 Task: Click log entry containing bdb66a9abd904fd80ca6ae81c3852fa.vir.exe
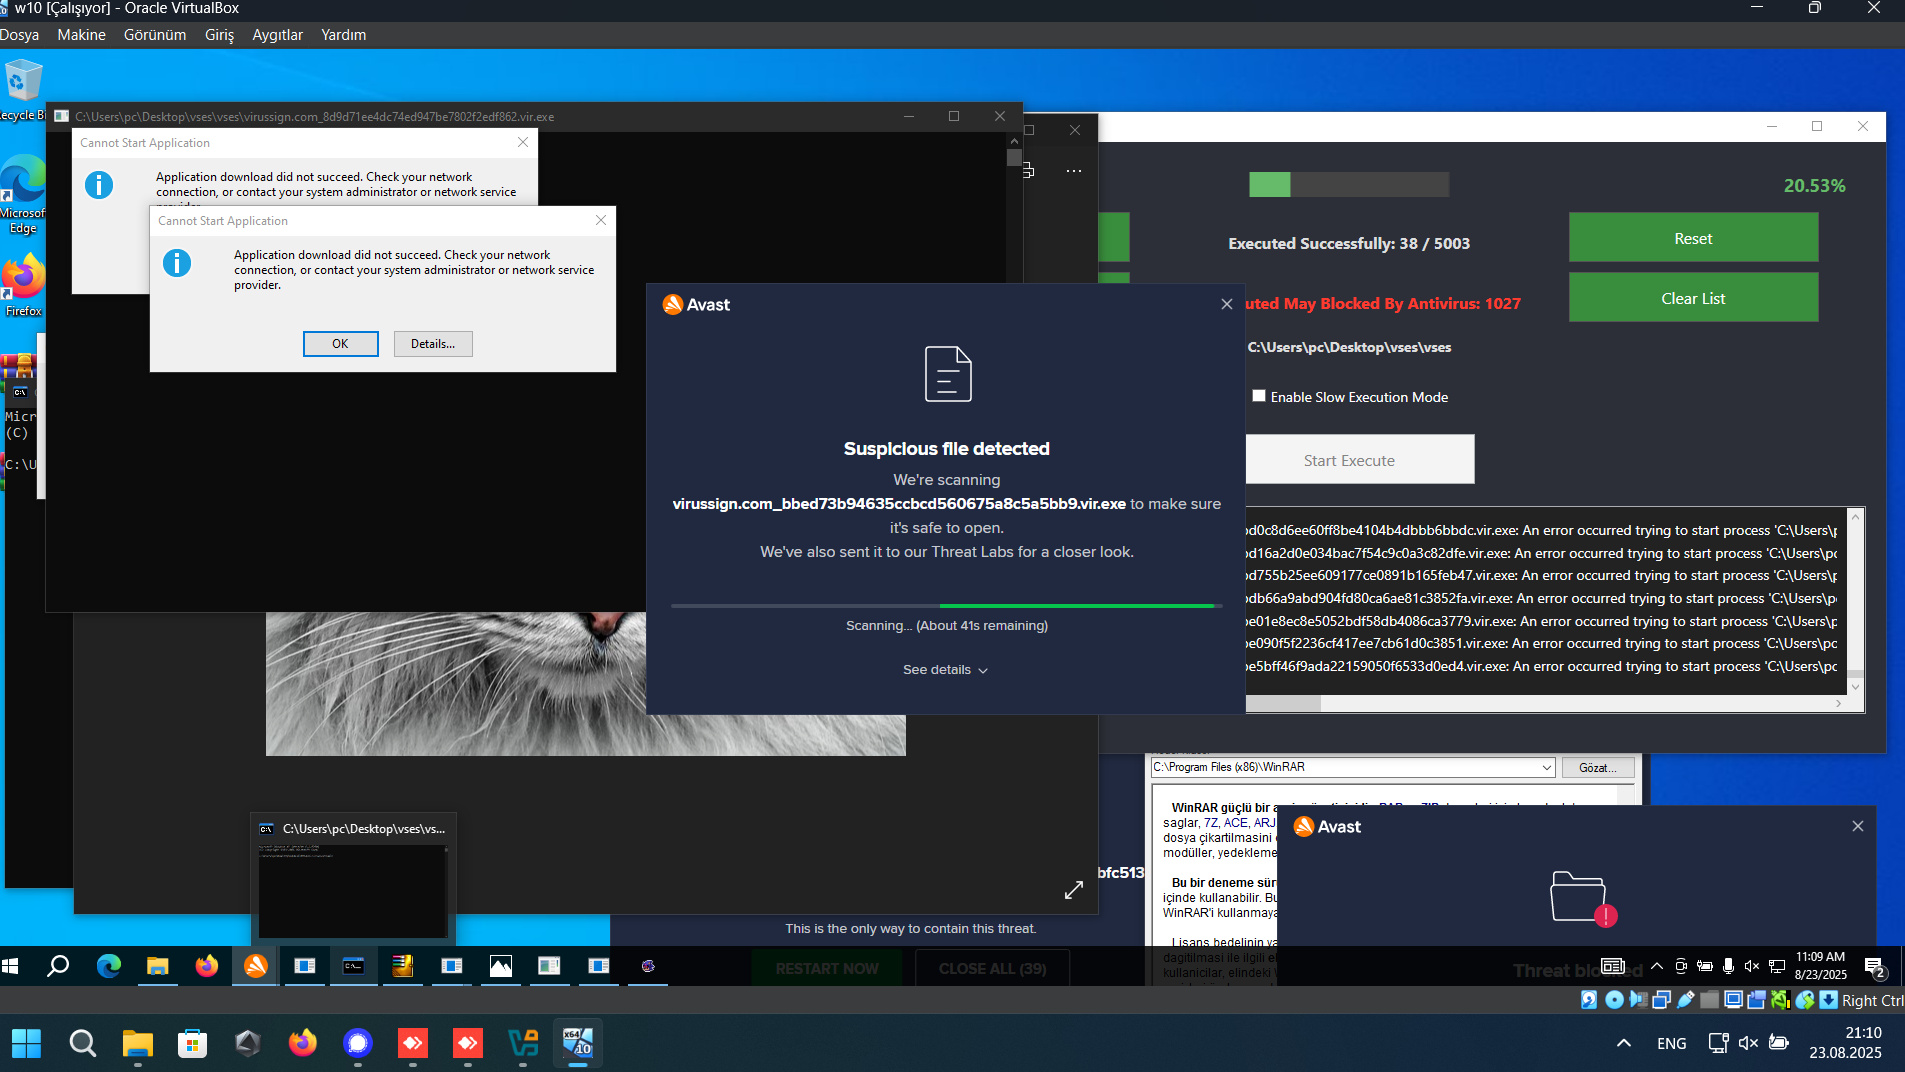pos(1541,598)
